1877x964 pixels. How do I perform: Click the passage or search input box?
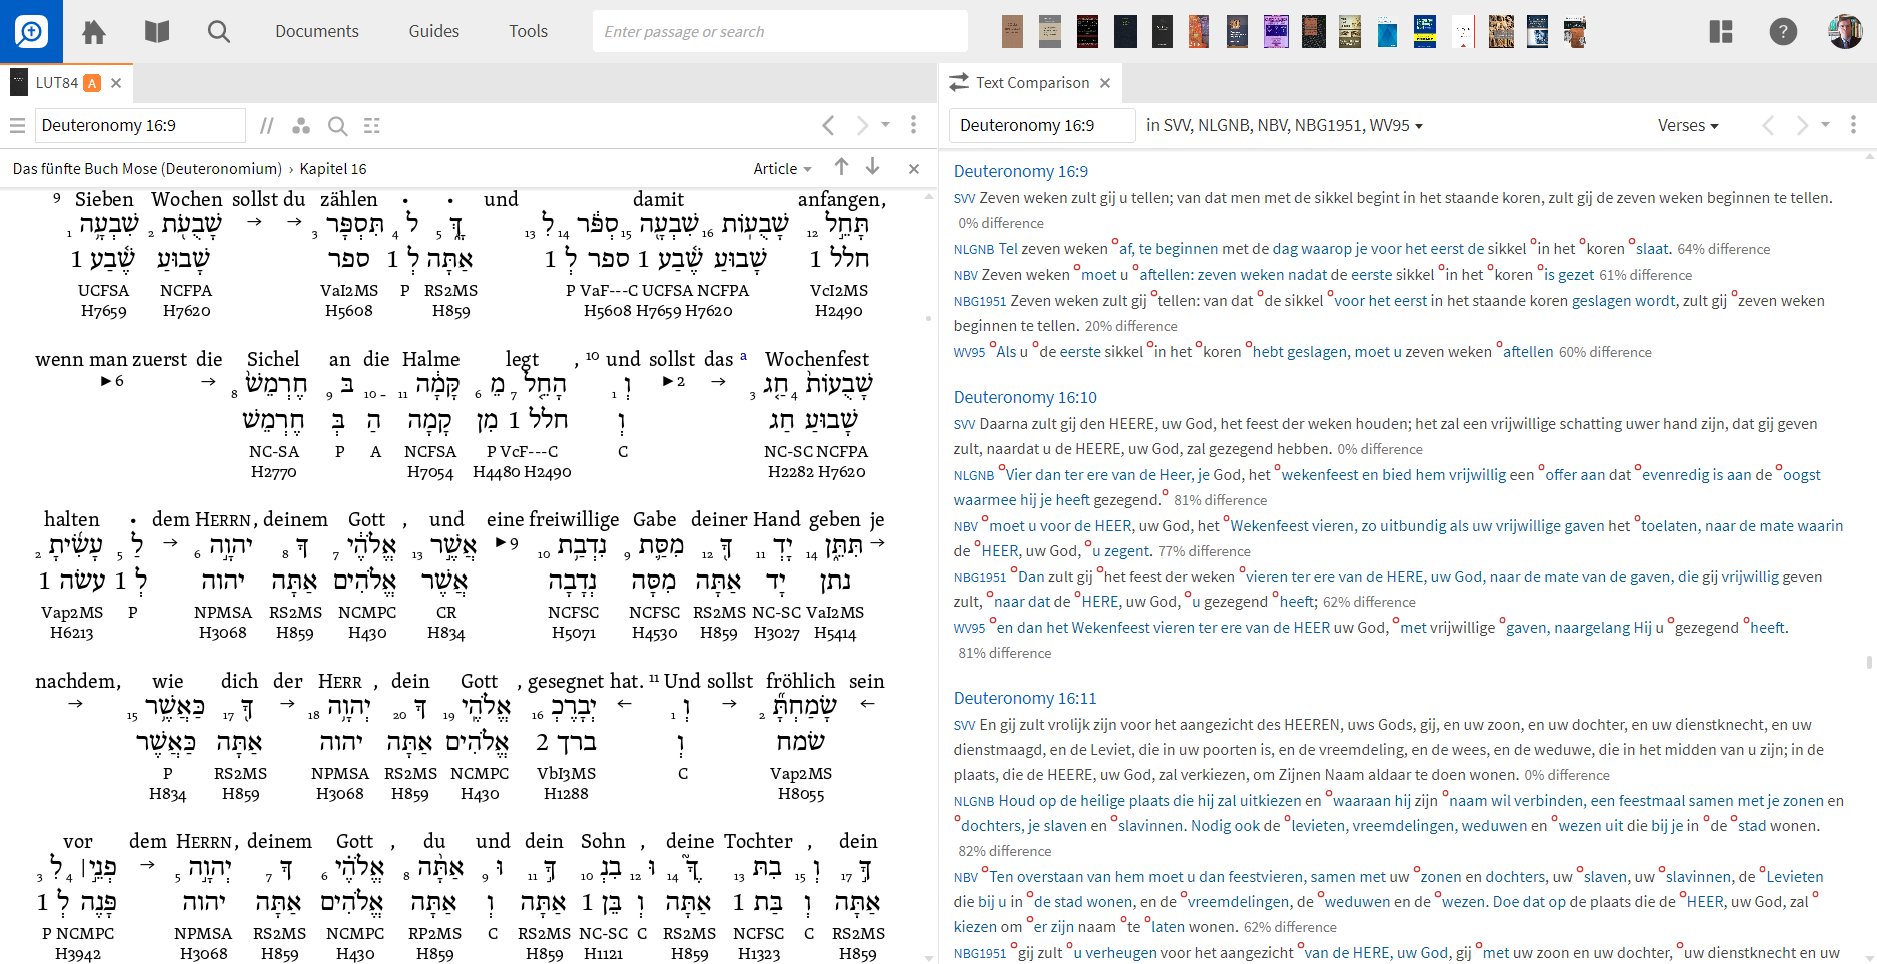click(780, 31)
